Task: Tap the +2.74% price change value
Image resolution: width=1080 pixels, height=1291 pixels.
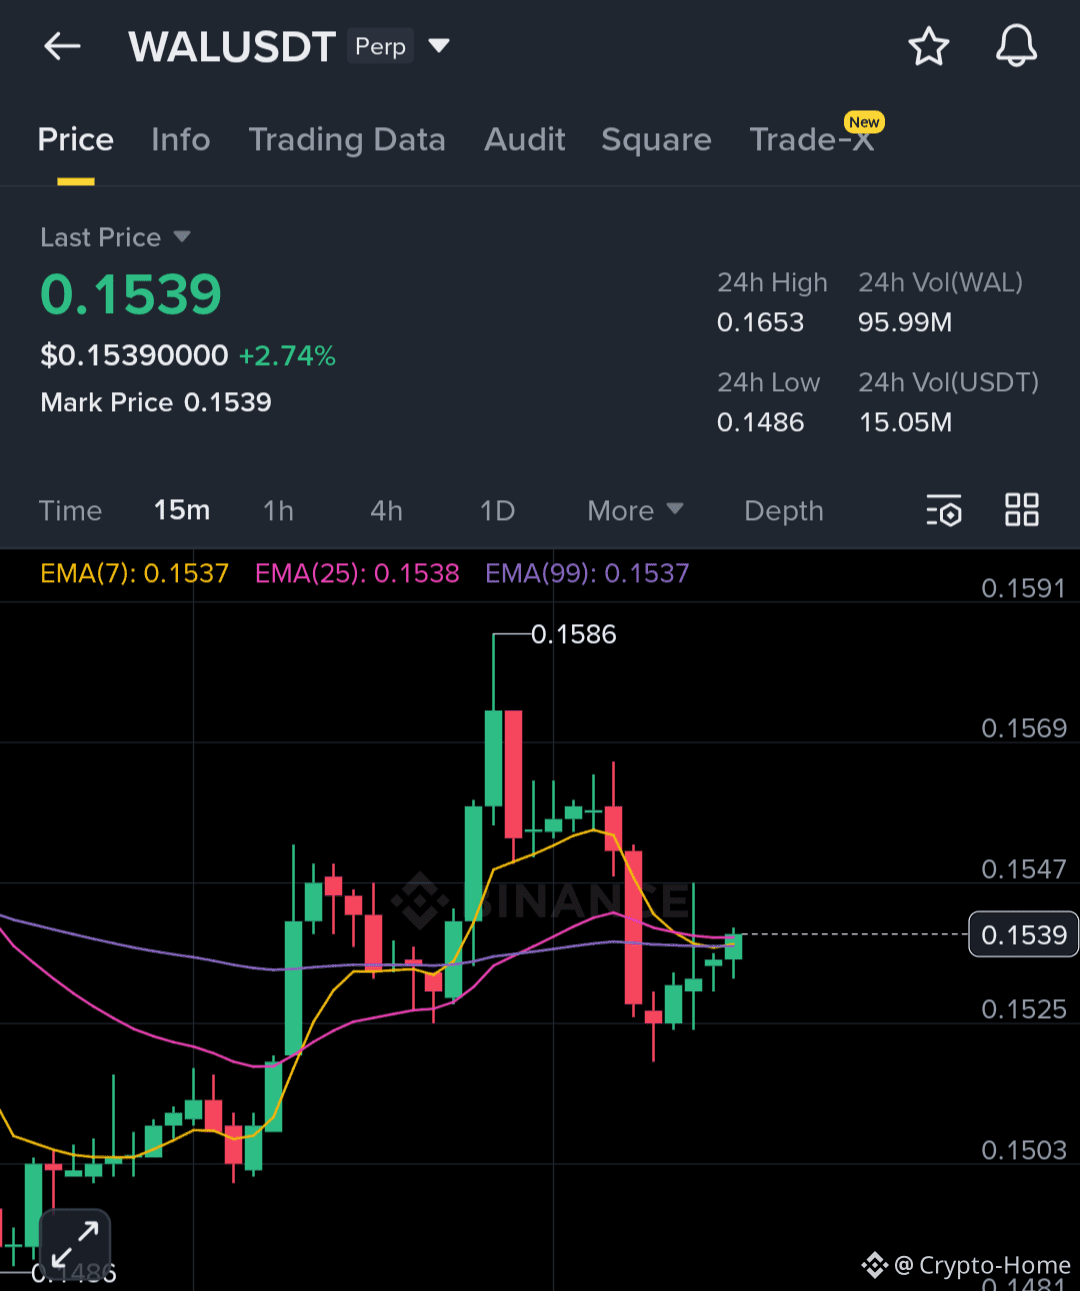Action: click(x=287, y=356)
